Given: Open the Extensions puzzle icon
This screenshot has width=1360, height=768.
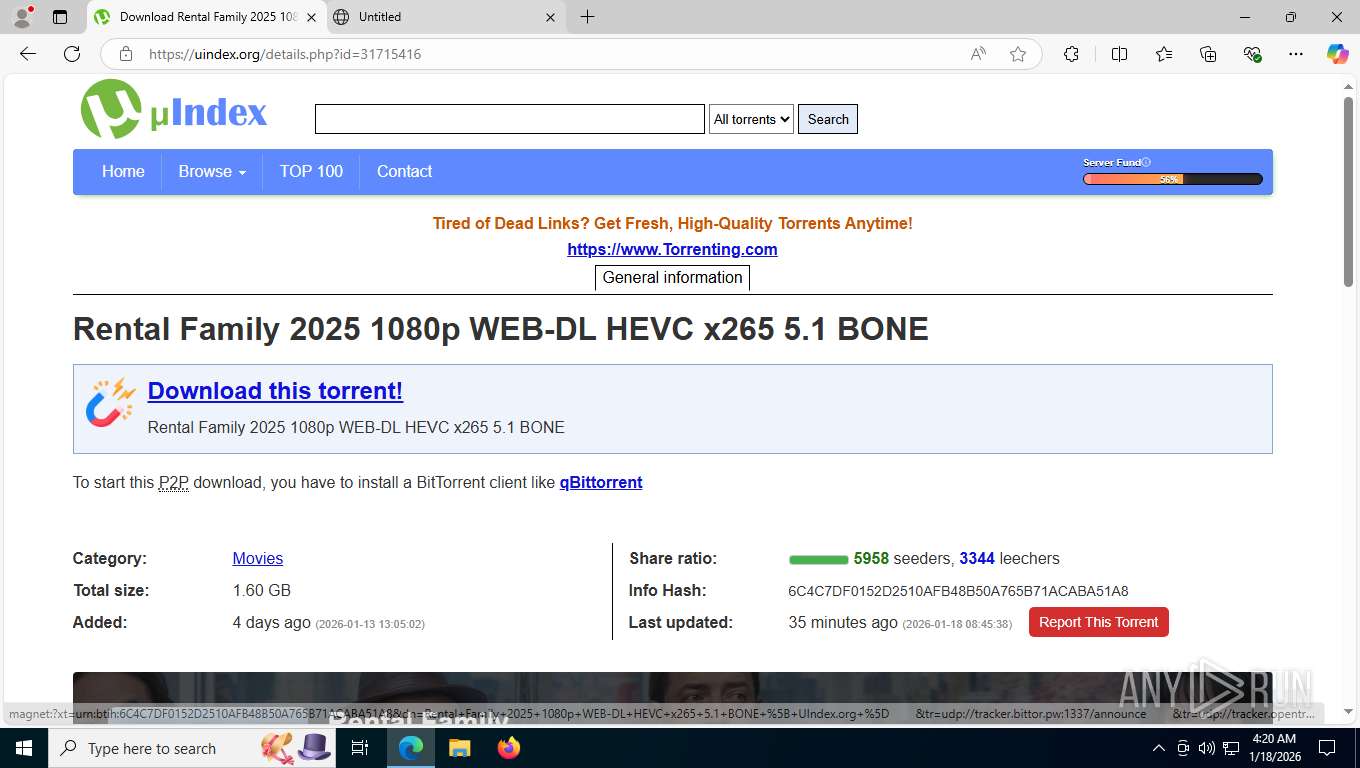Looking at the screenshot, I should [x=1071, y=54].
